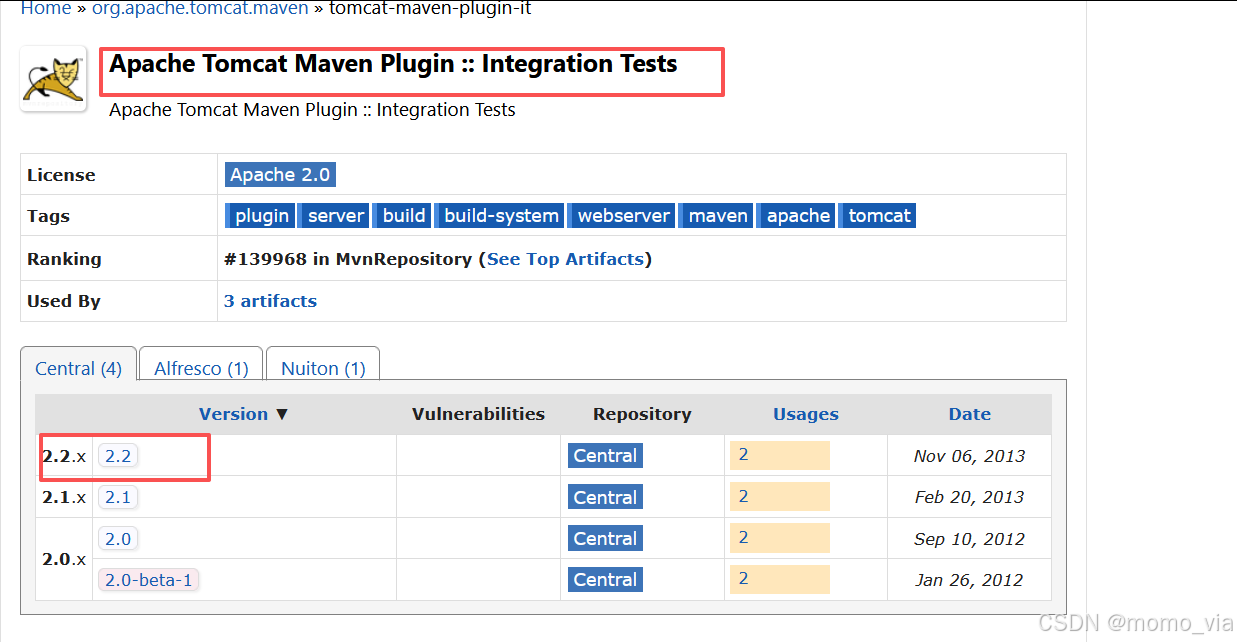Click the artifact description subtitle text
The width and height of the screenshot is (1237, 642).
point(312,110)
